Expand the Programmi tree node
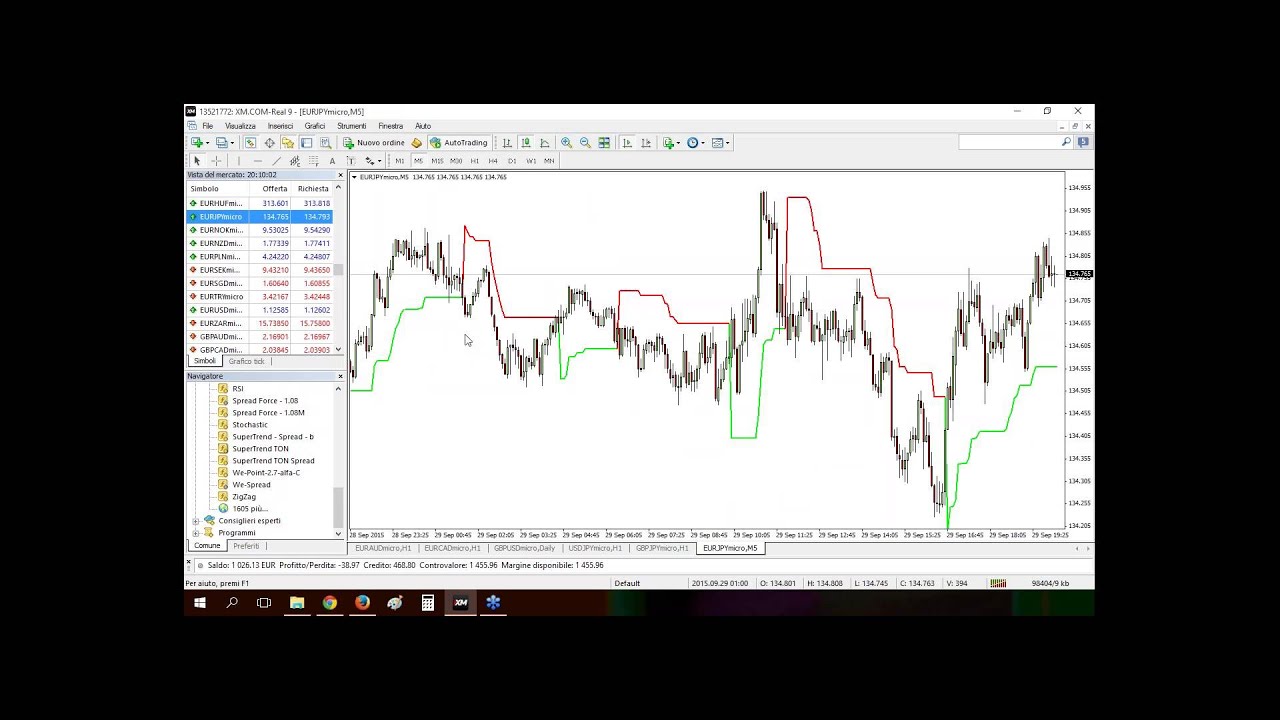This screenshot has width=1280, height=720. (196, 533)
